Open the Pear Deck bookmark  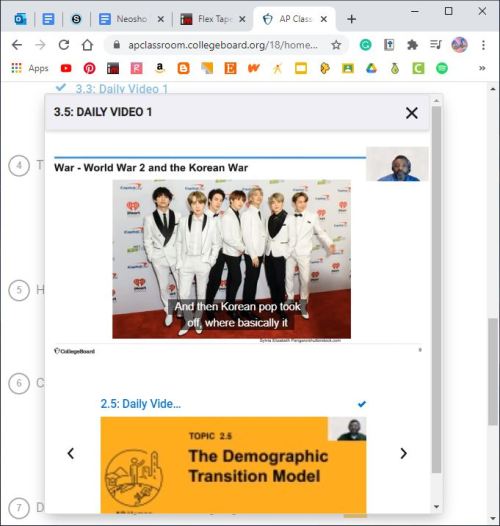pyautogui.click(x=395, y=68)
